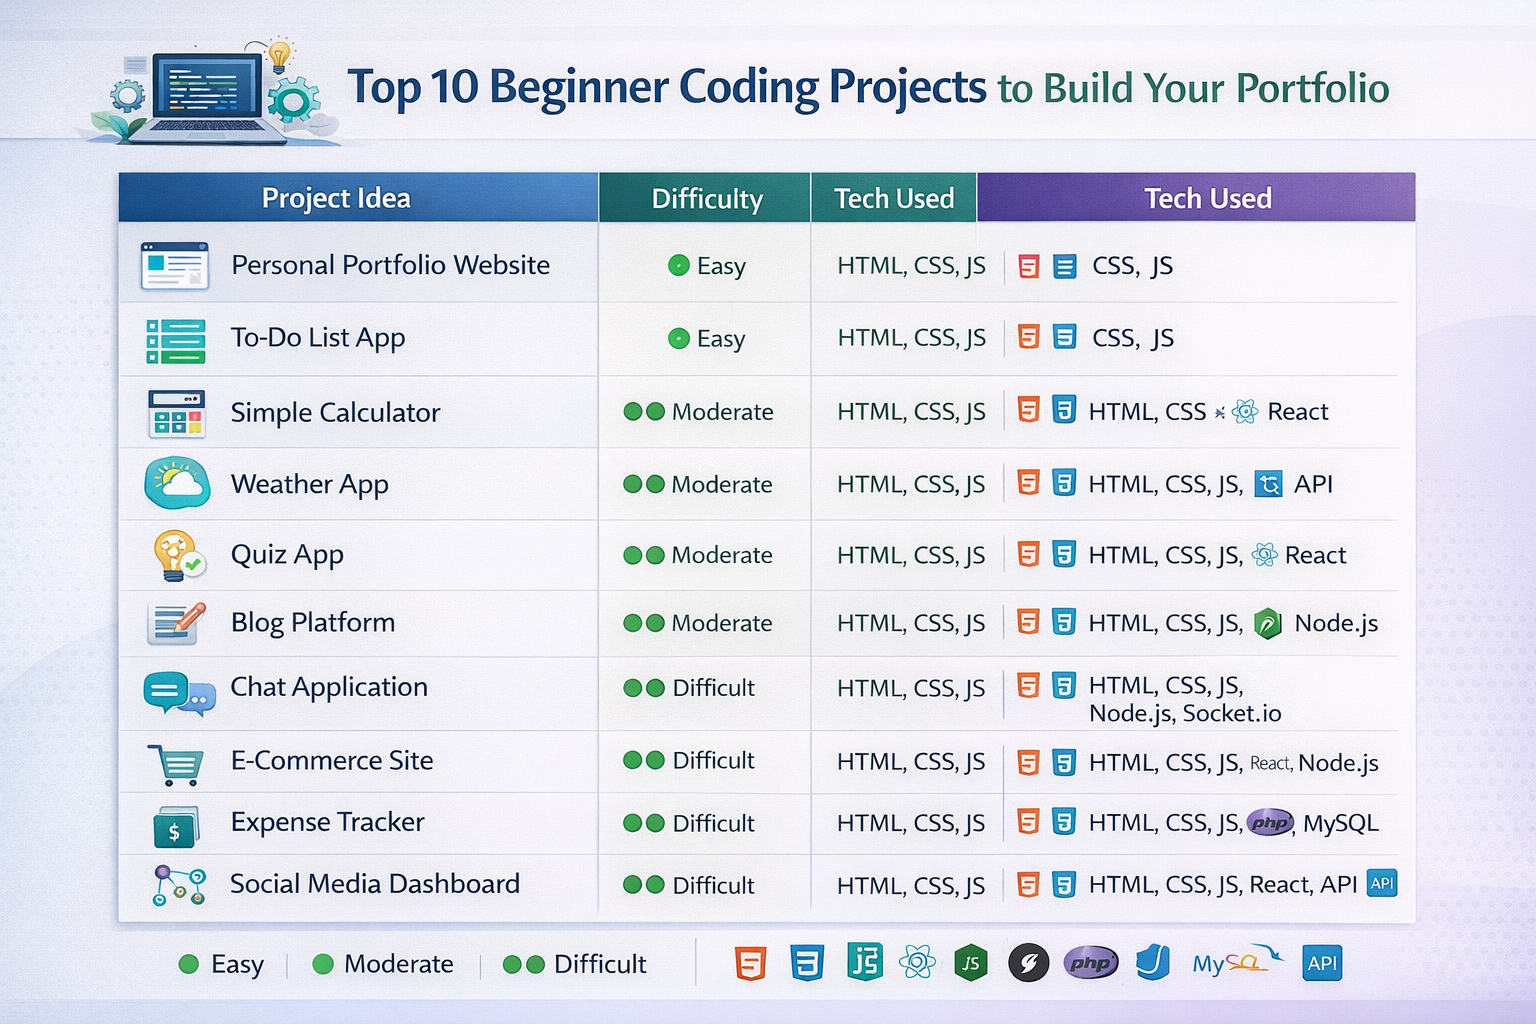Viewport: 1536px width, 1024px height.
Task: Click the To-Do List App row label
Action: tap(318, 338)
